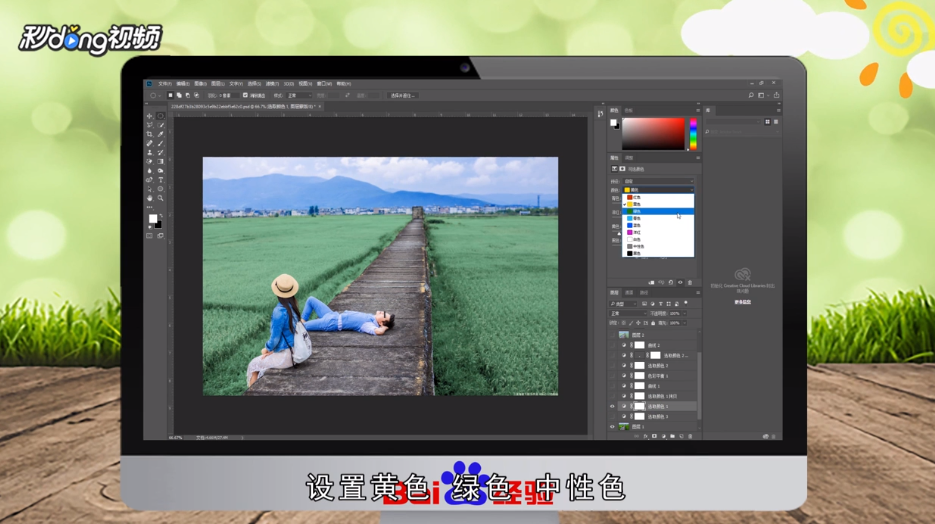This screenshot has height=524, width=935.
Task: Select the Move tool
Action: pos(149,116)
